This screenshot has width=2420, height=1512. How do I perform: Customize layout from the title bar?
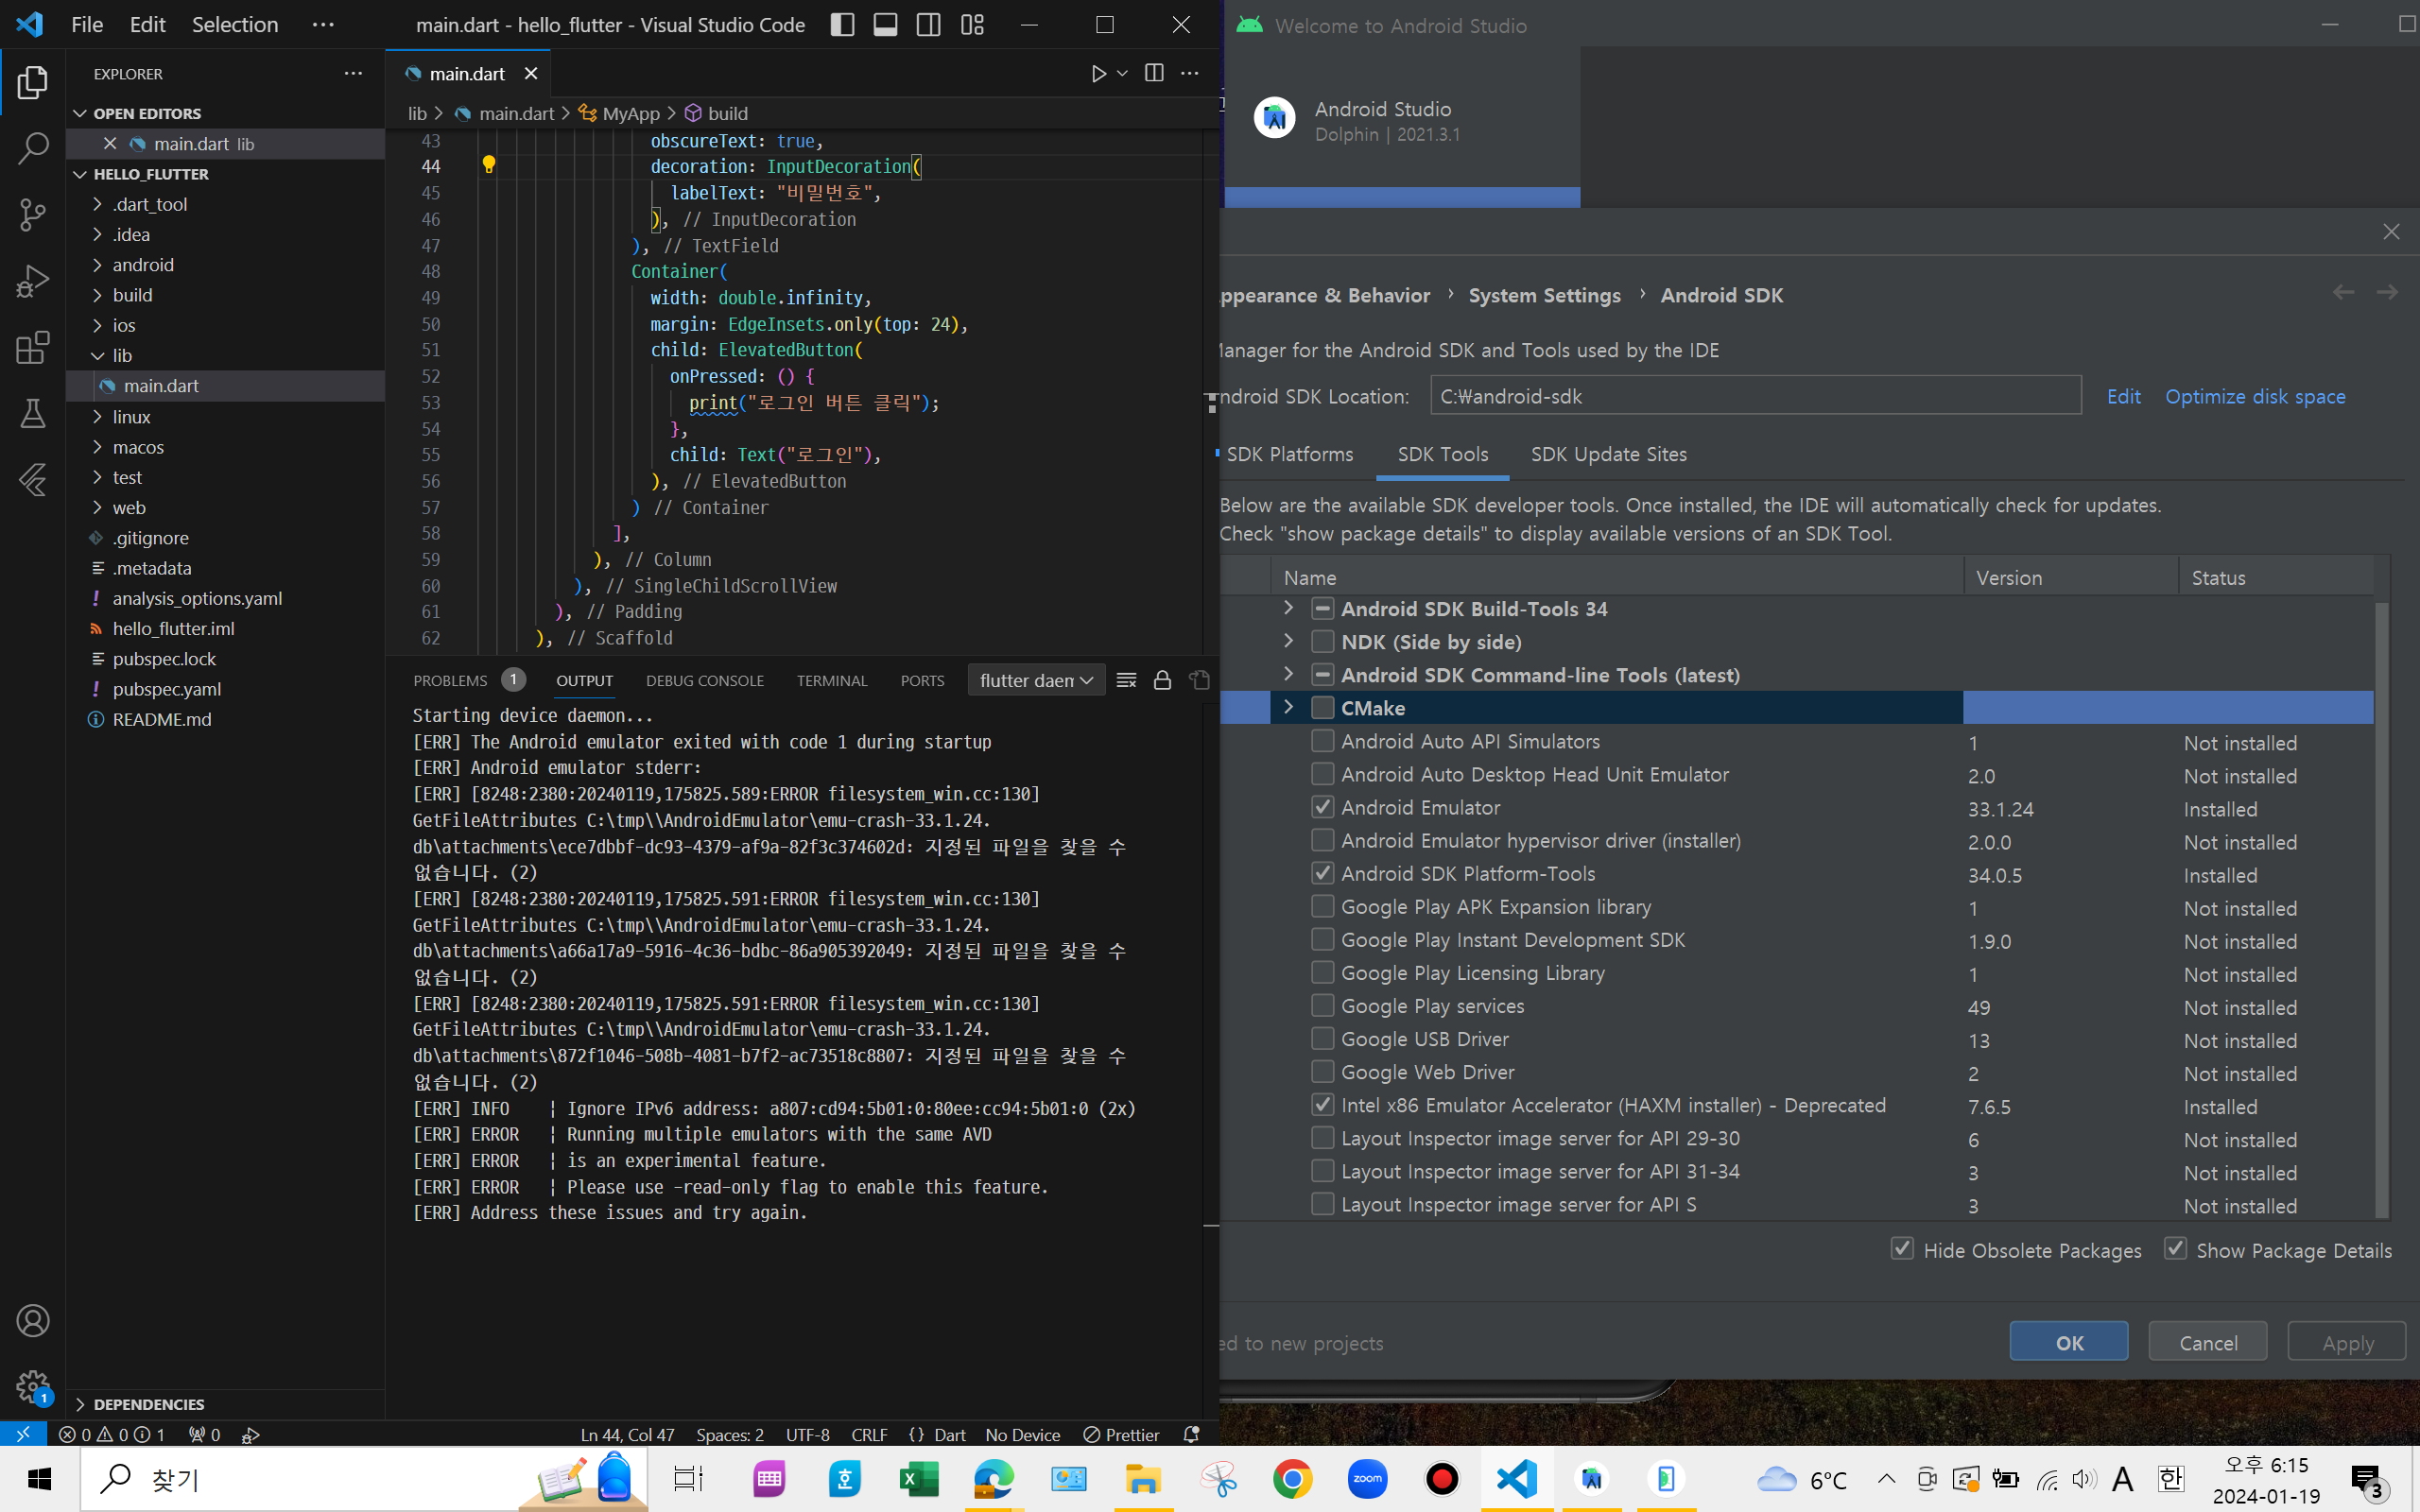point(972,25)
